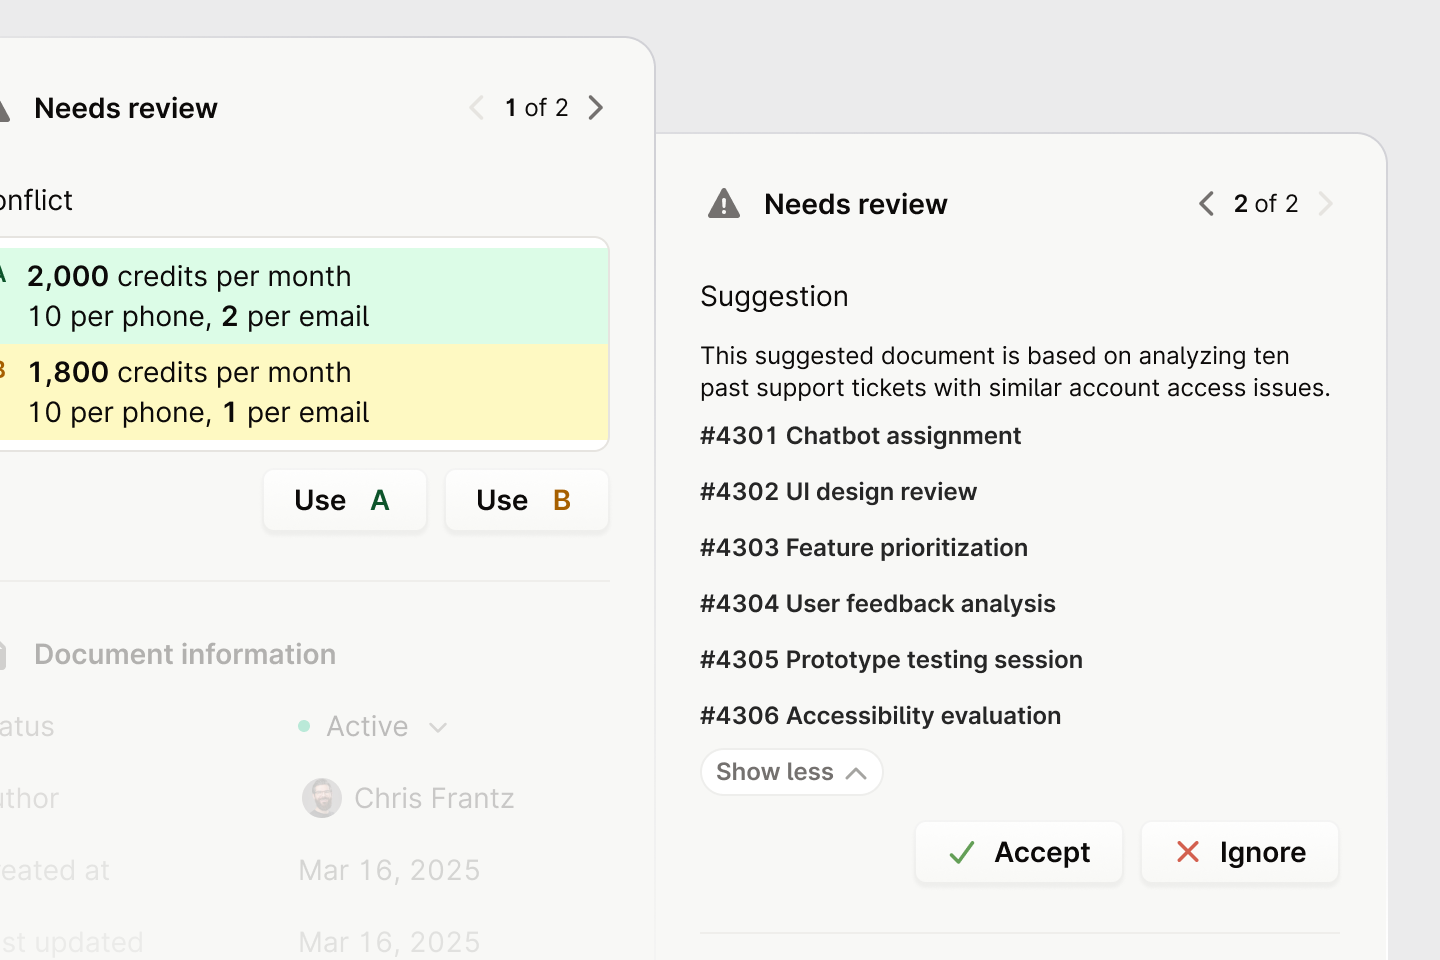Click the green Active status dot
This screenshot has width=1440, height=960.
click(304, 726)
